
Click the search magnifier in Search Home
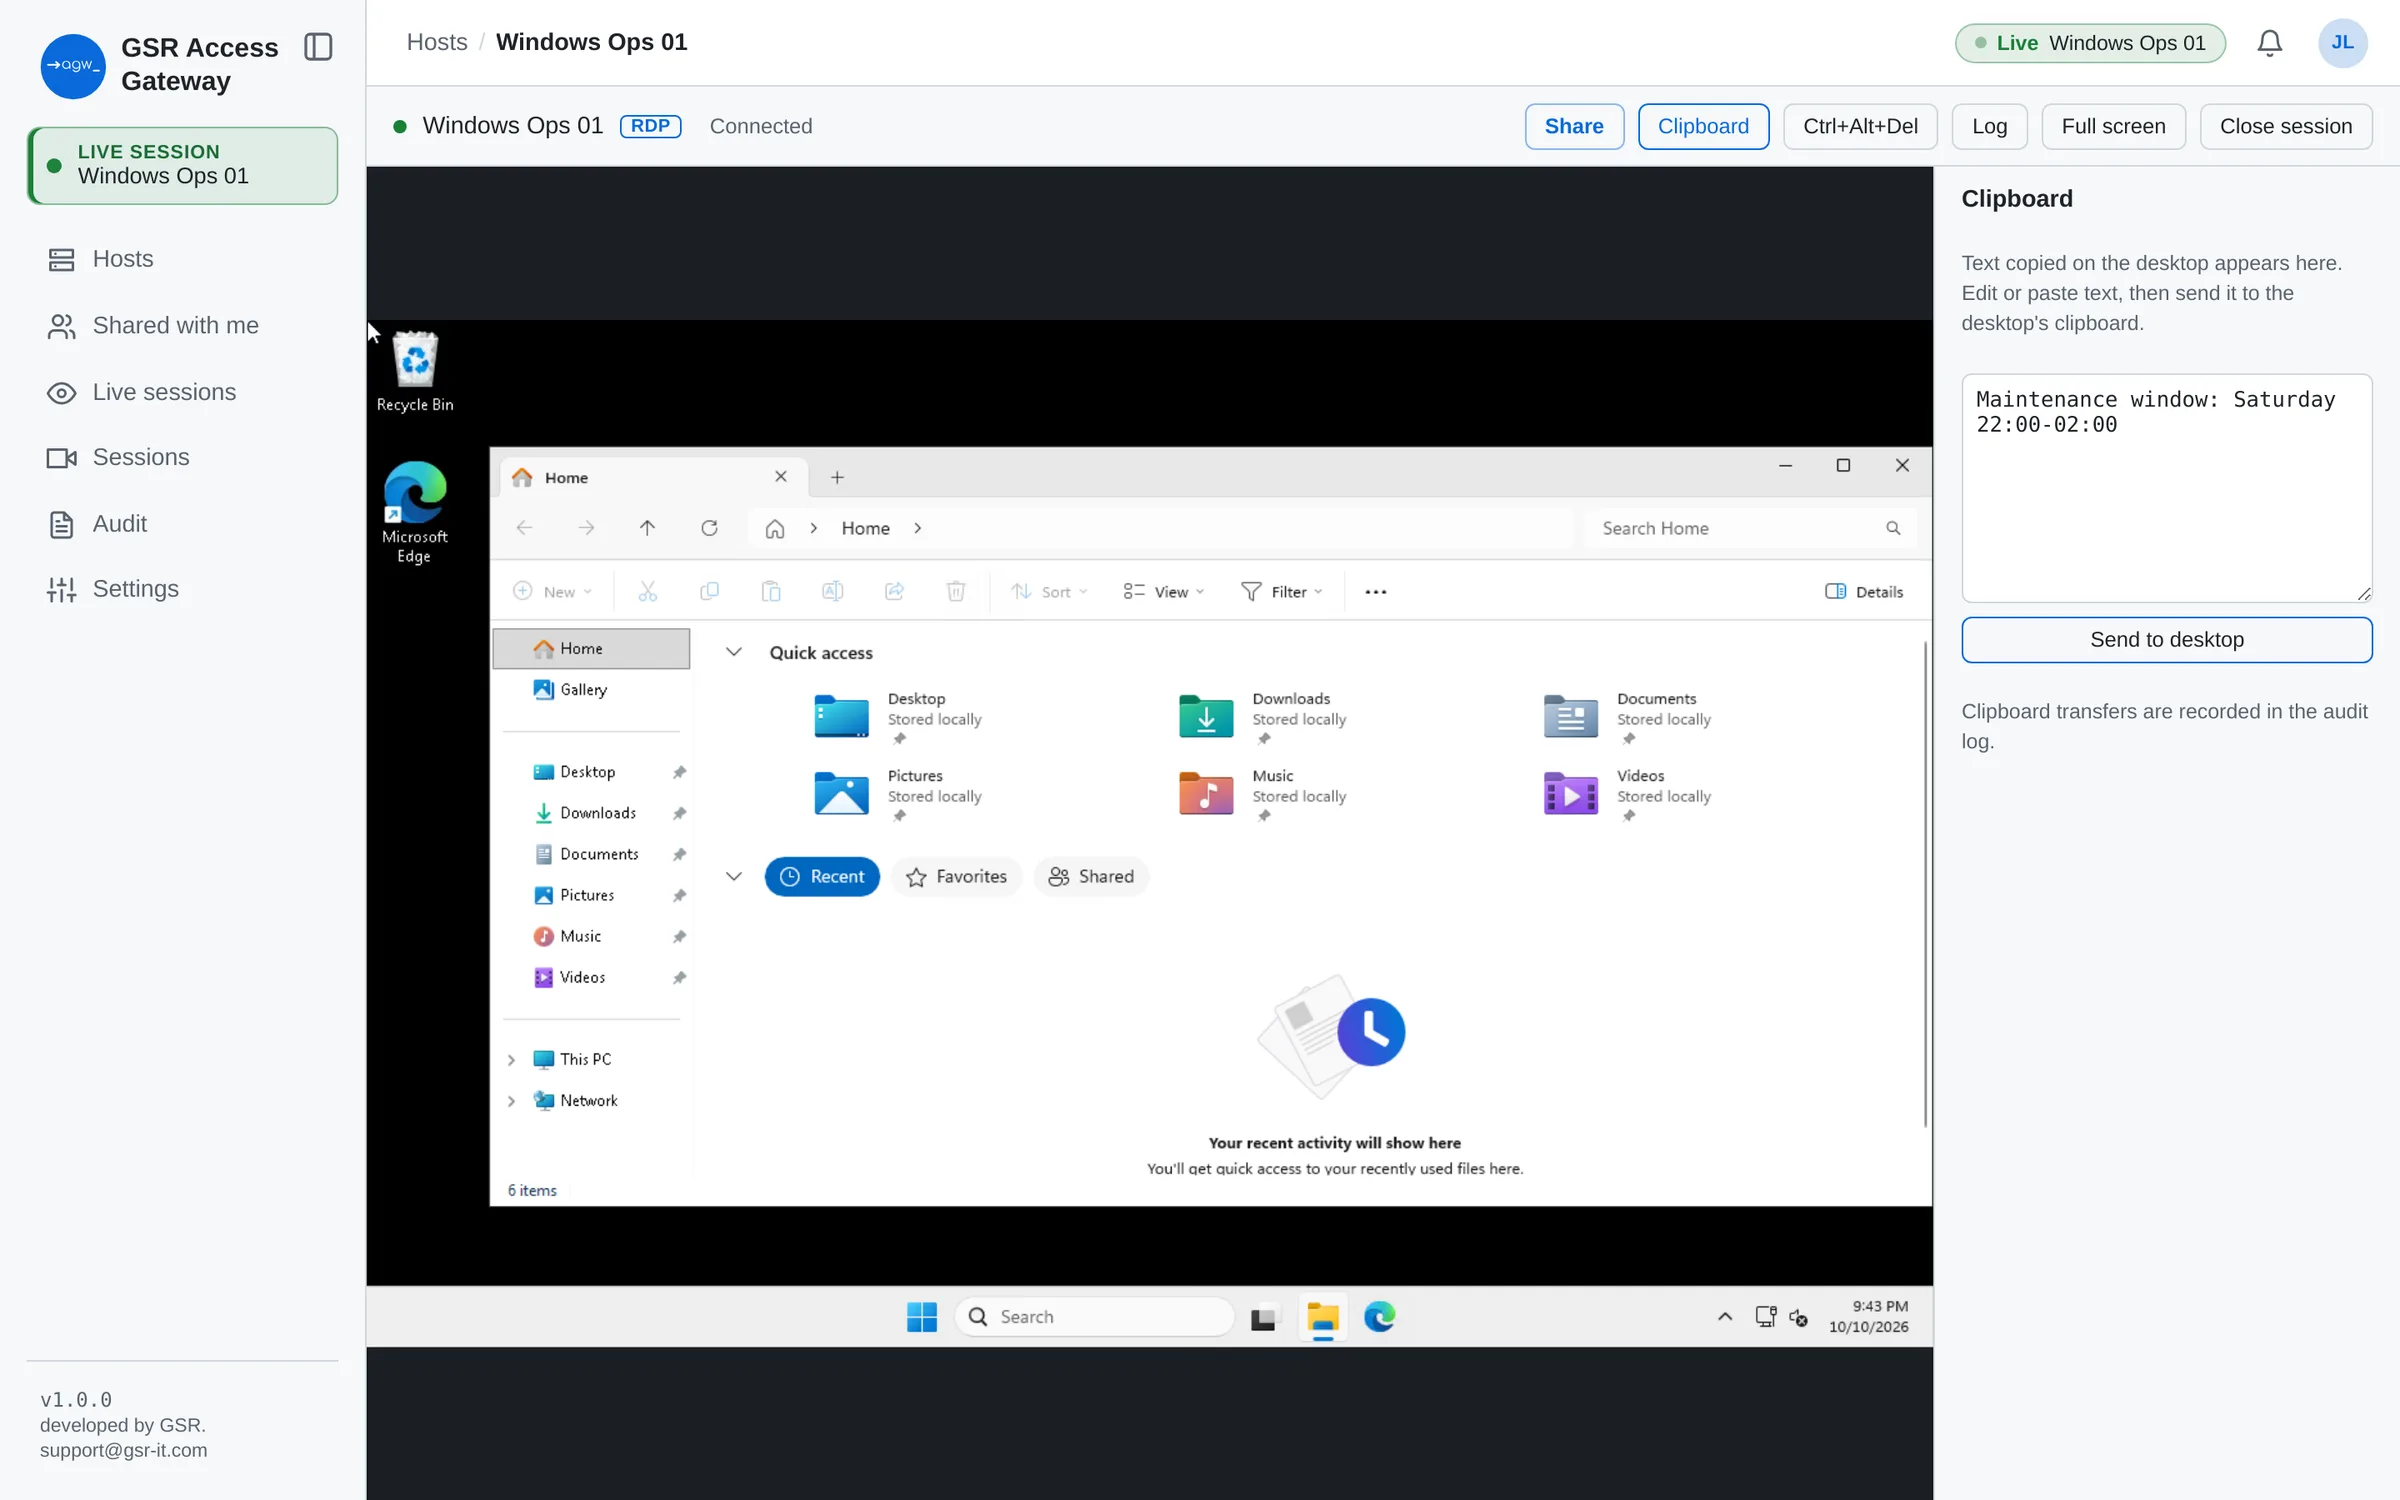point(1893,528)
